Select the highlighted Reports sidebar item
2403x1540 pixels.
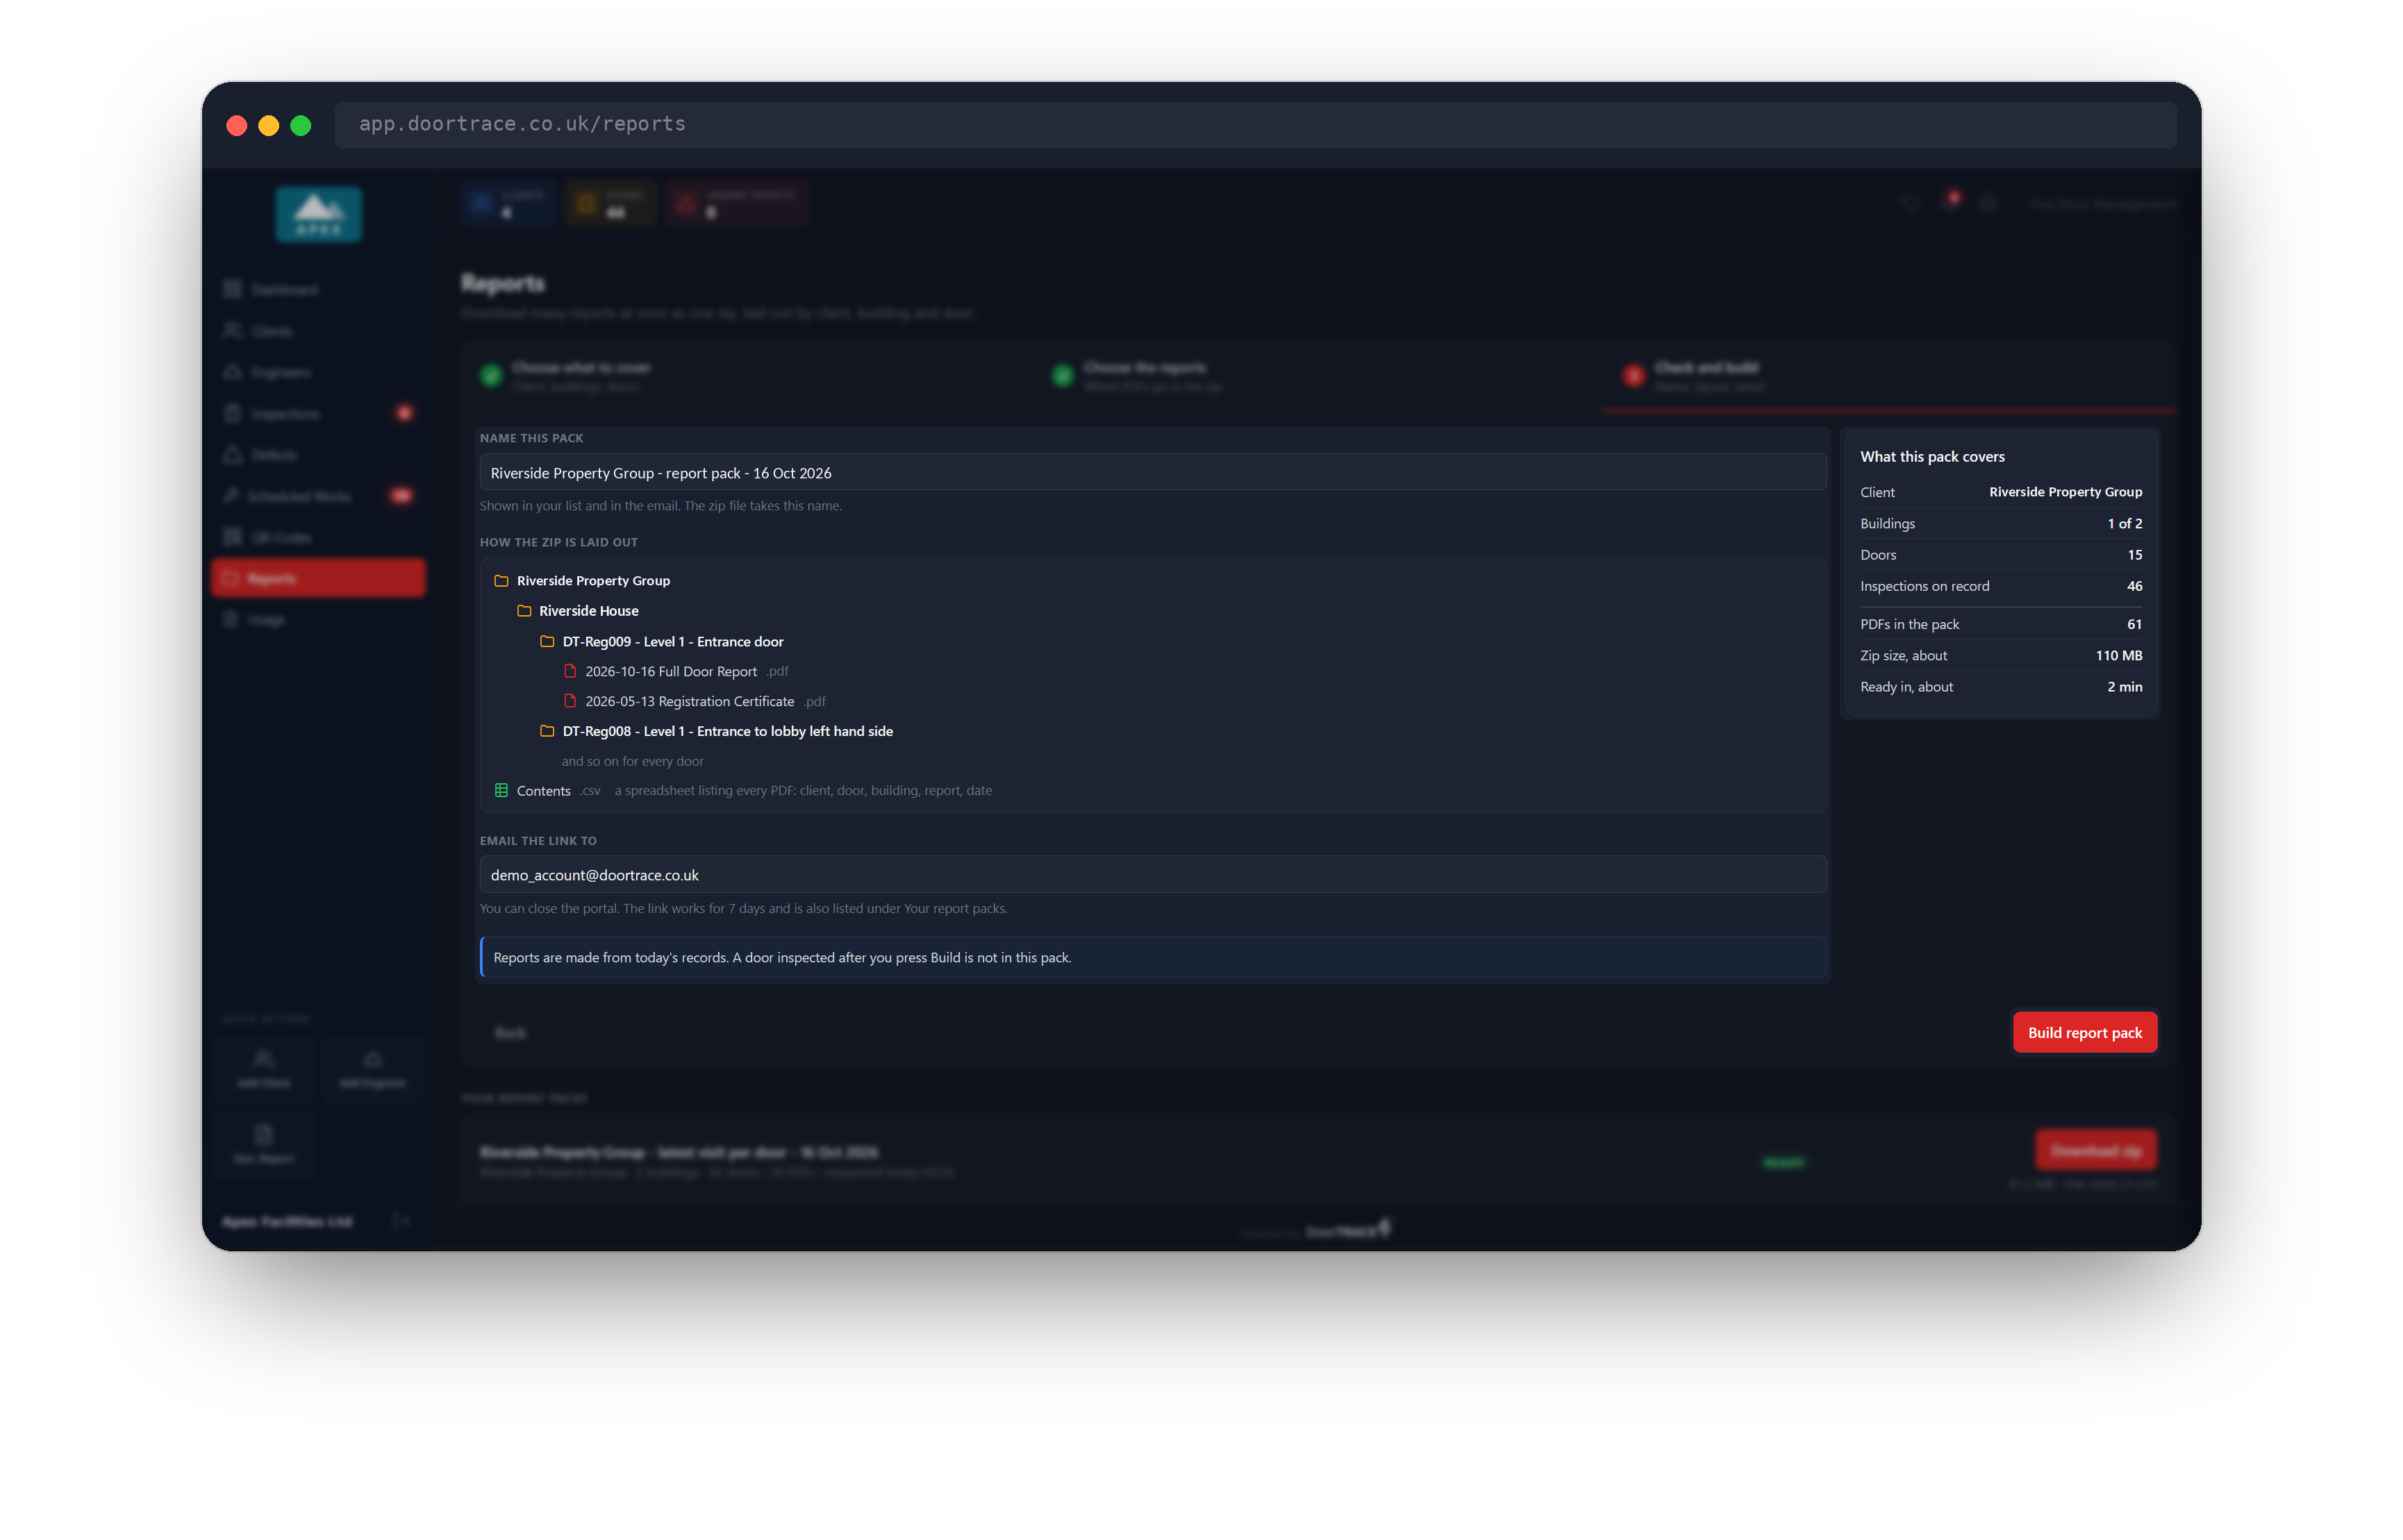tap(319, 578)
